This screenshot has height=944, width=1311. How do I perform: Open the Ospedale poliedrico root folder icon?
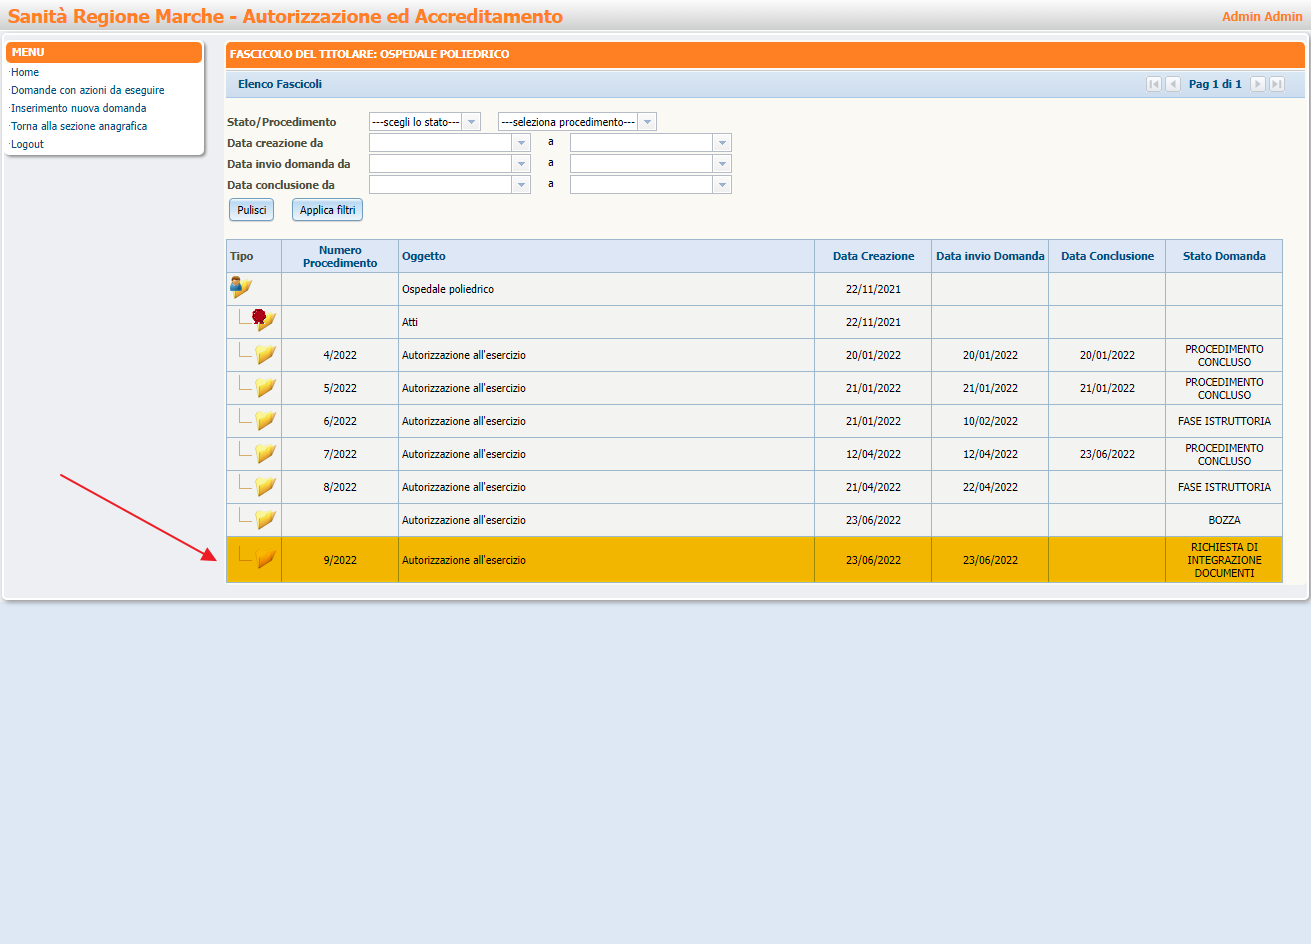241,288
